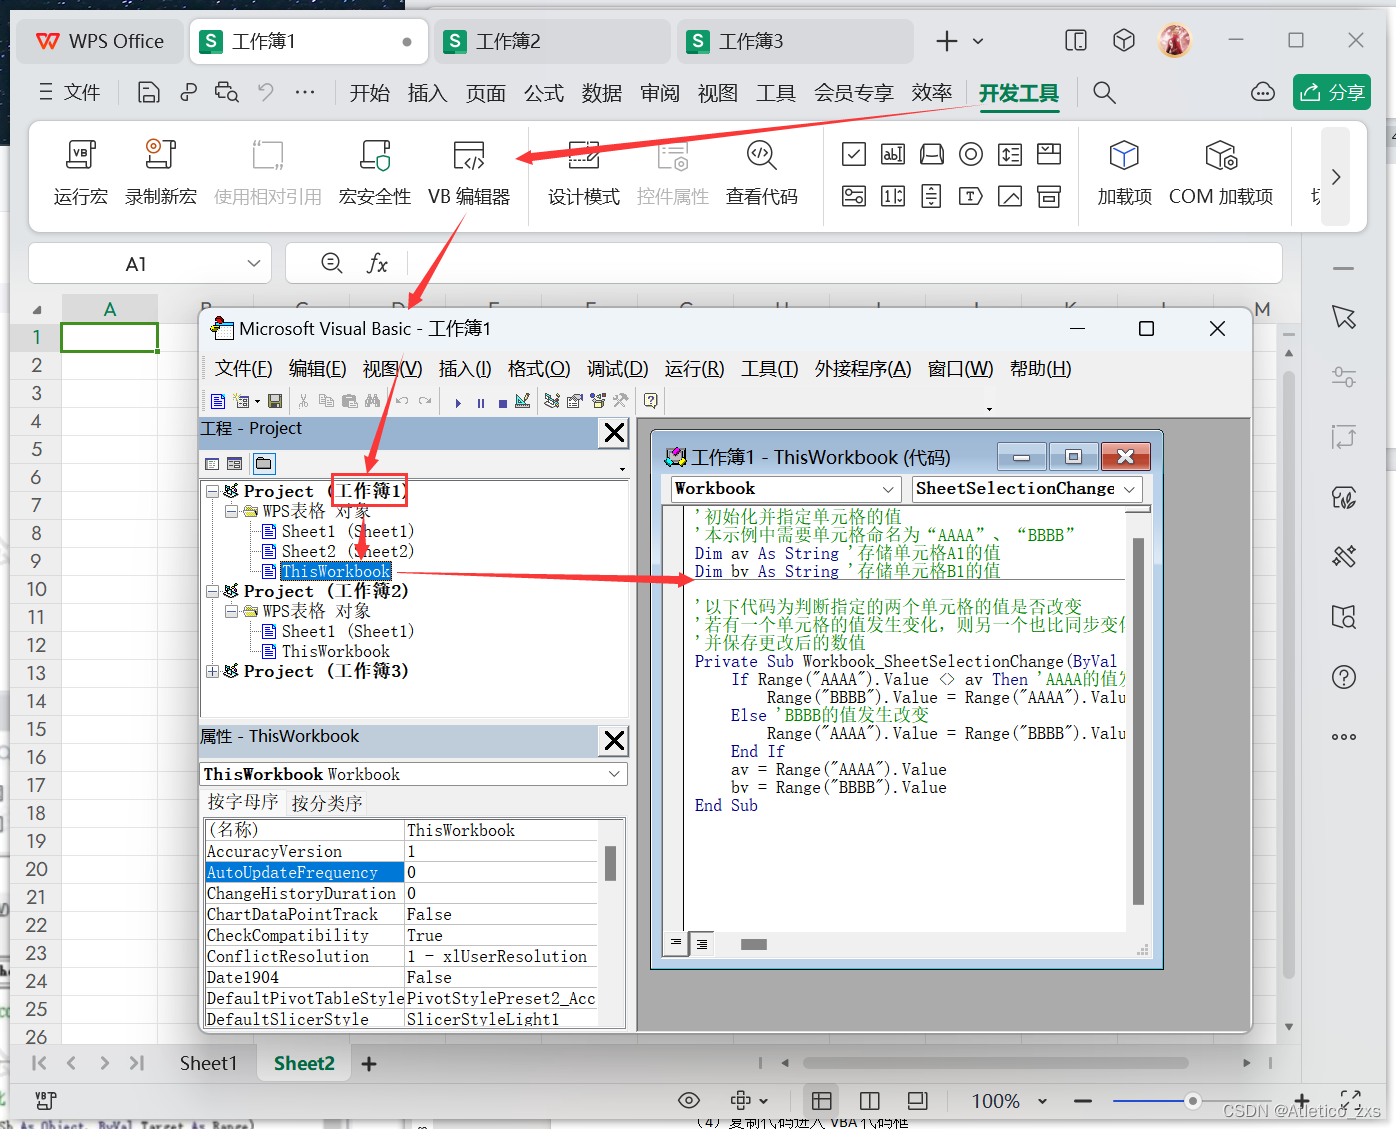Click the search magnifier in WPS ribbon
Screen dimensions: 1396x1129
[x=1104, y=93]
